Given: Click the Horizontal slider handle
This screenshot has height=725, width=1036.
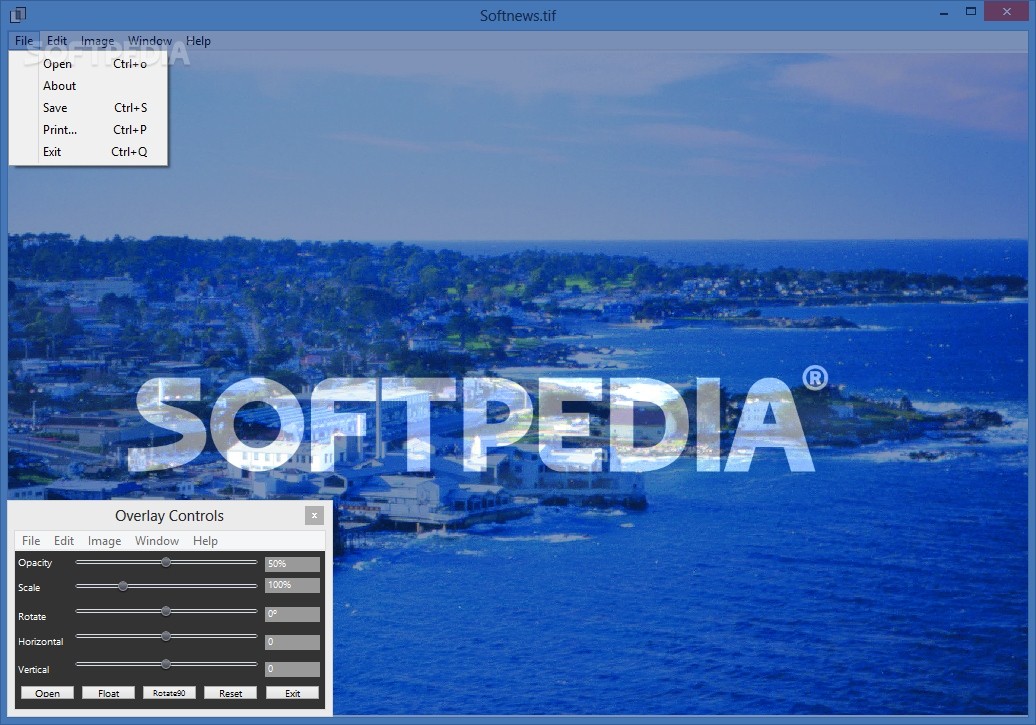Looking at the screenshot, I should [166, 636].
